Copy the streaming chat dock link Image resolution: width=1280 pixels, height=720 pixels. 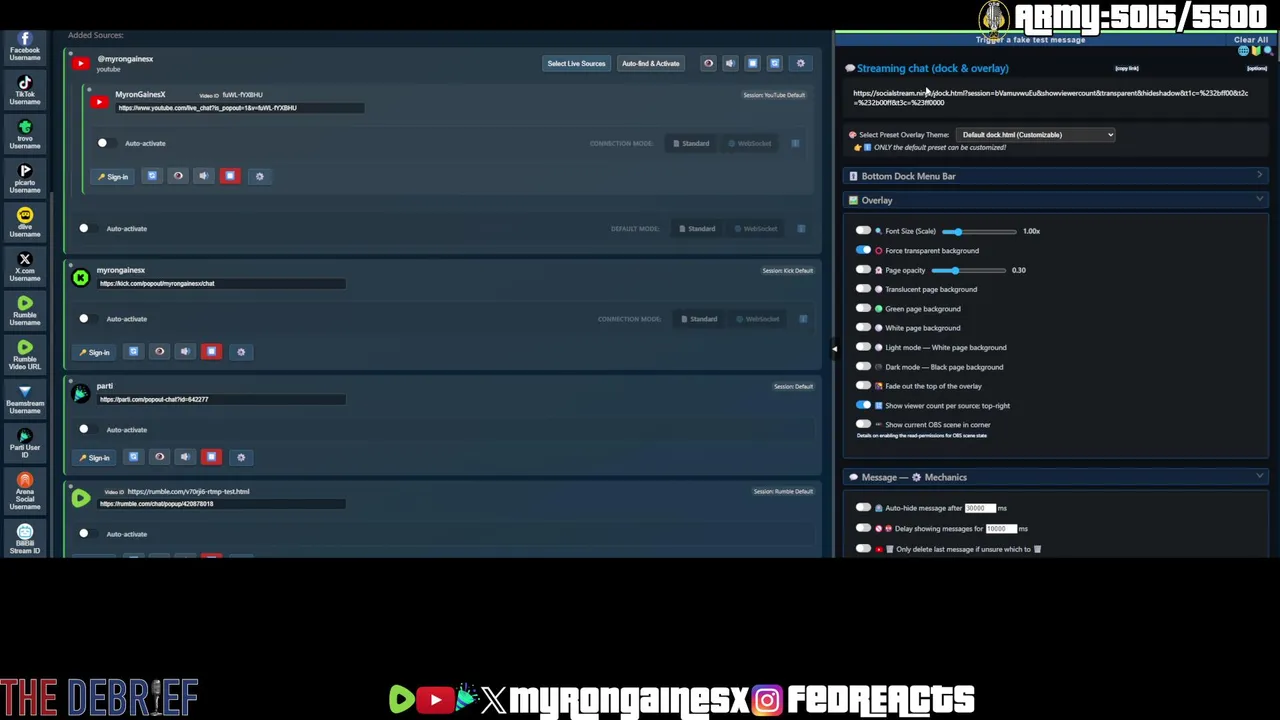tap(1127, 68)
